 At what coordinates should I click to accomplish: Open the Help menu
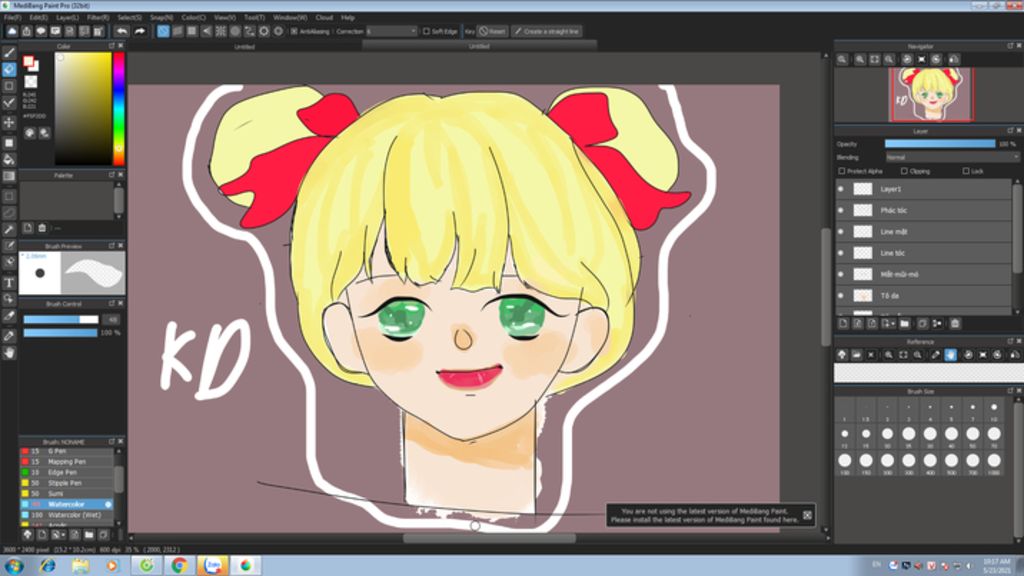click(x=348, y=18)
